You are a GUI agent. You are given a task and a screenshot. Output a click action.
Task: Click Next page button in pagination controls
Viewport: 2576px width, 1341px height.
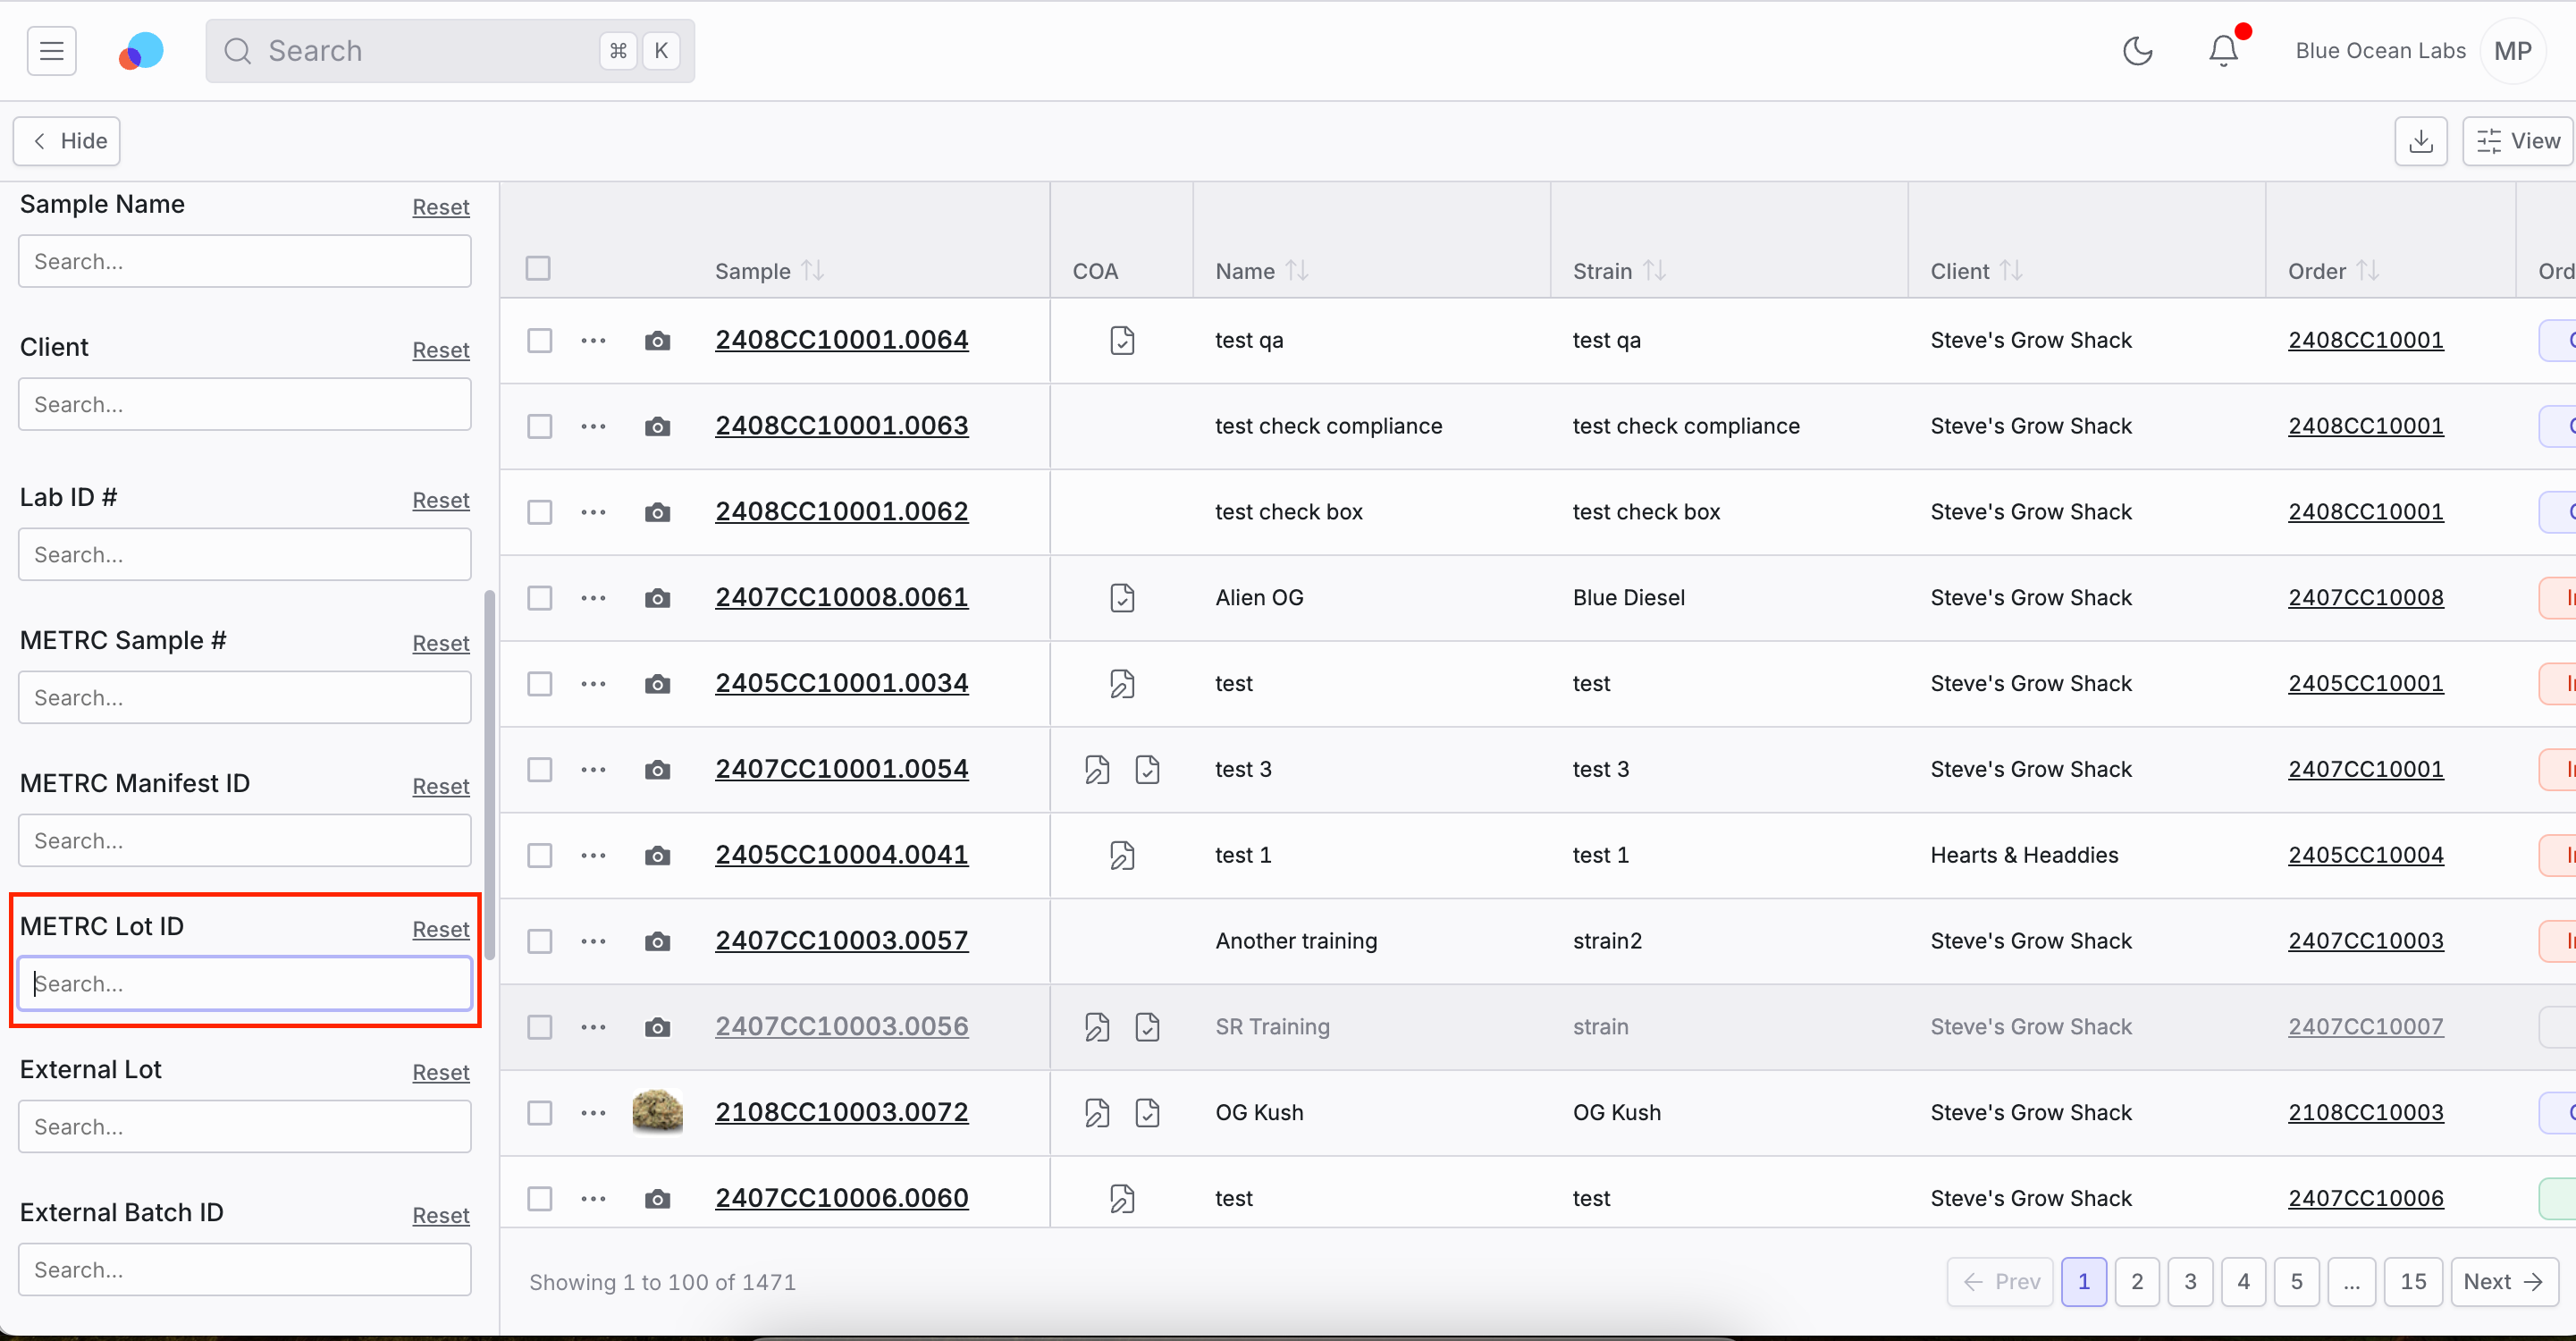click(2504, 1281)
